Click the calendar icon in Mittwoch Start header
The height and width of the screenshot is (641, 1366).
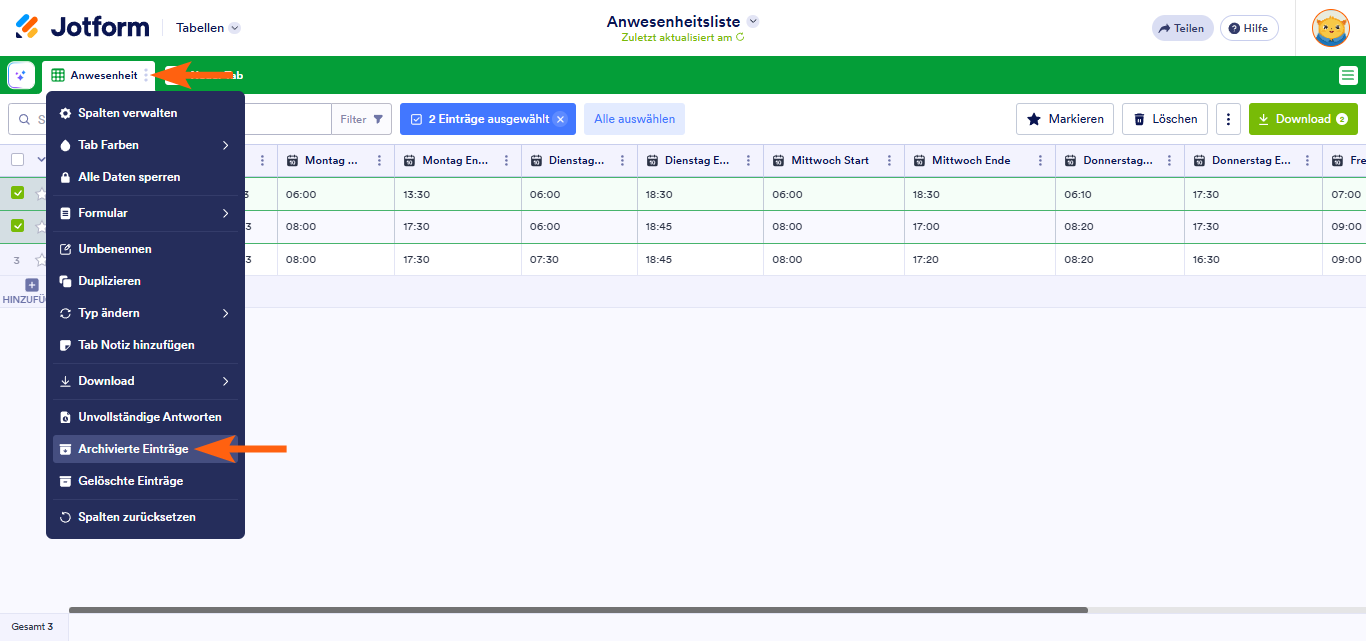tap(779, 160)
